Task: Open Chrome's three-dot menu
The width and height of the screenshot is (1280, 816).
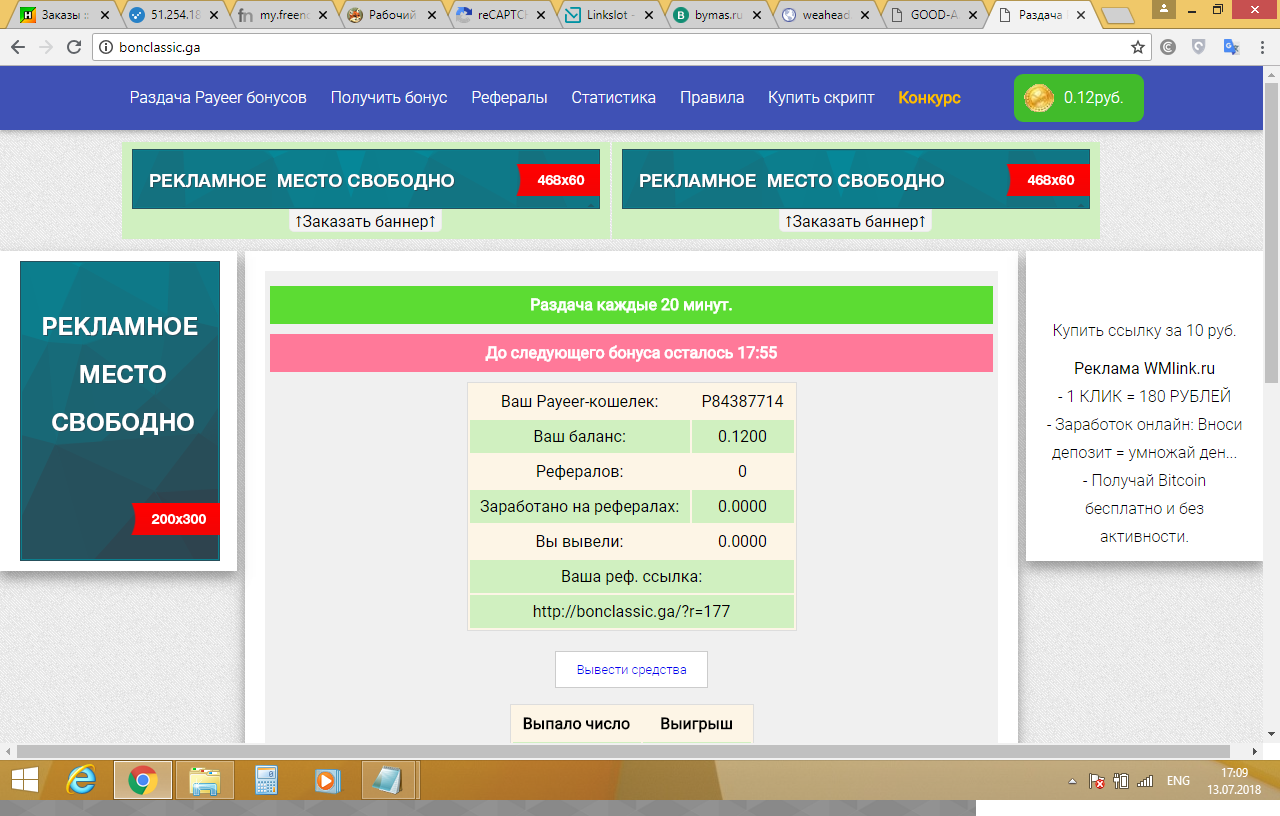Action: pyautogui.click(x=1262, y=47)
